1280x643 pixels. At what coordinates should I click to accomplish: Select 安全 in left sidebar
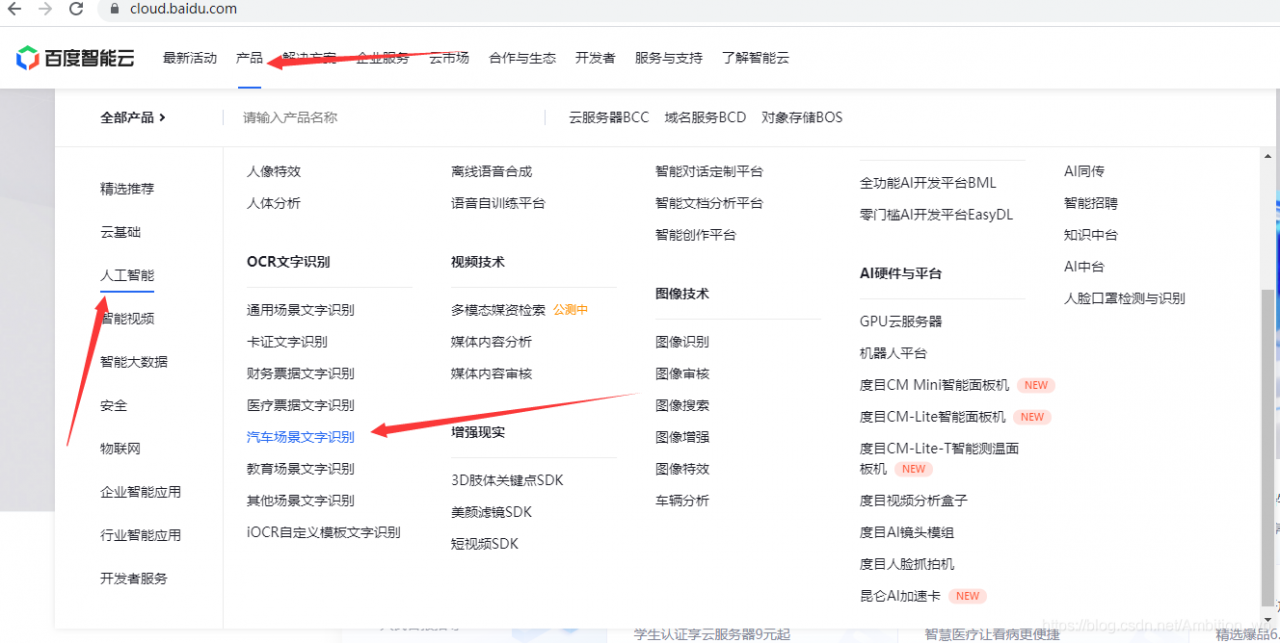click(114, 405)
